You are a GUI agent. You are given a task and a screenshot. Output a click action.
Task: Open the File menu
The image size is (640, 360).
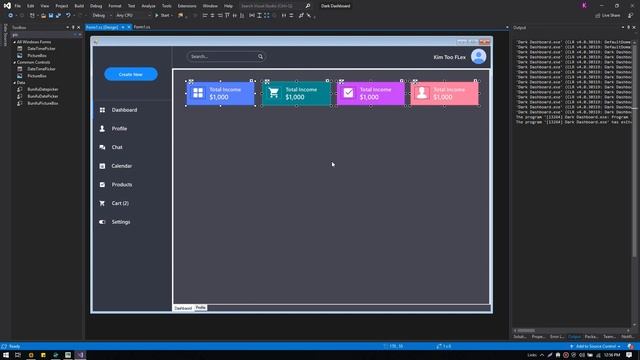(x=18, y=6)
